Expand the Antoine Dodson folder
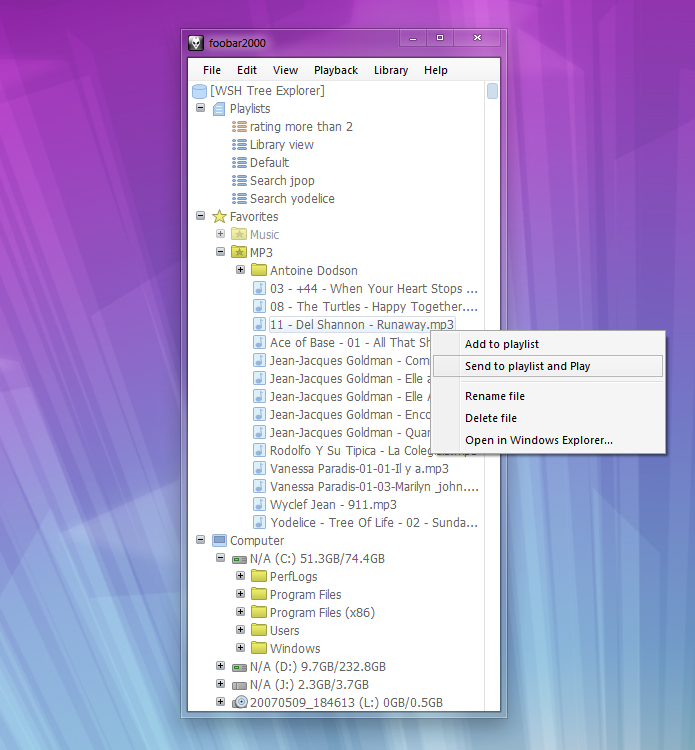 tap(241, 270)
